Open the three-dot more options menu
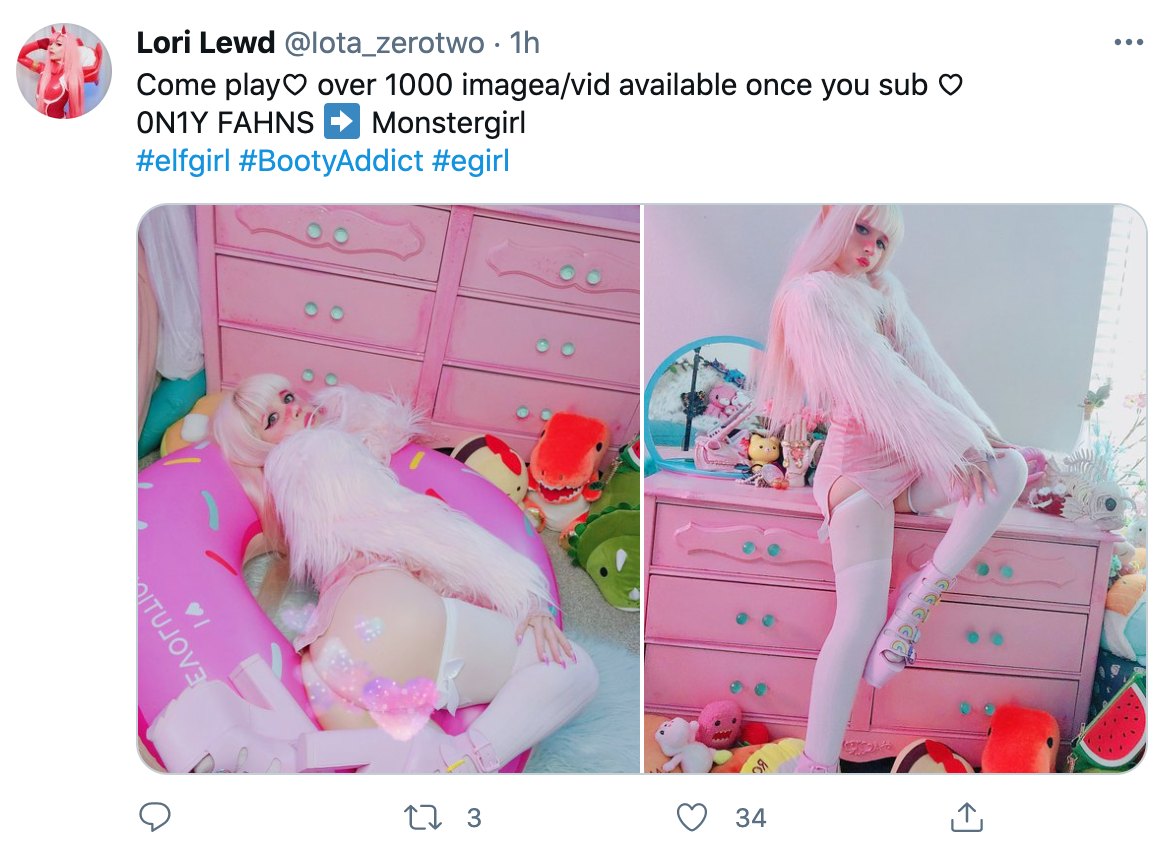 click(1129, 43)
